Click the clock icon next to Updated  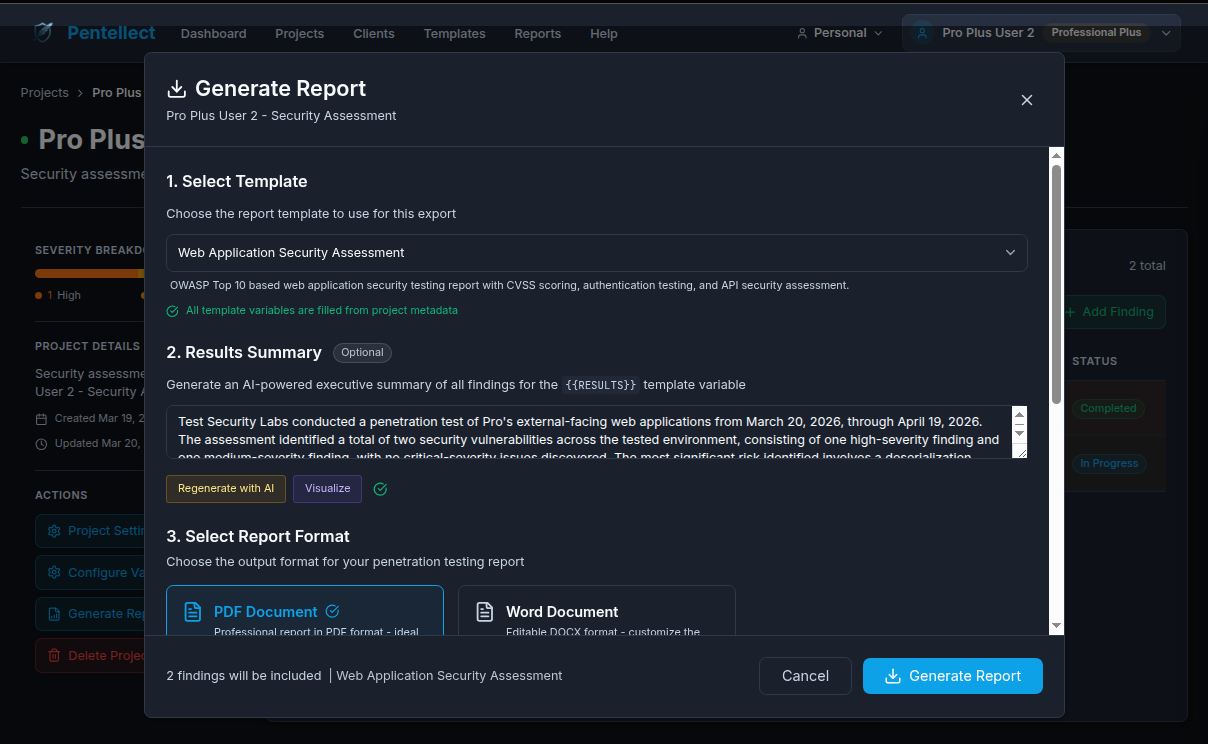click(41, 444)
